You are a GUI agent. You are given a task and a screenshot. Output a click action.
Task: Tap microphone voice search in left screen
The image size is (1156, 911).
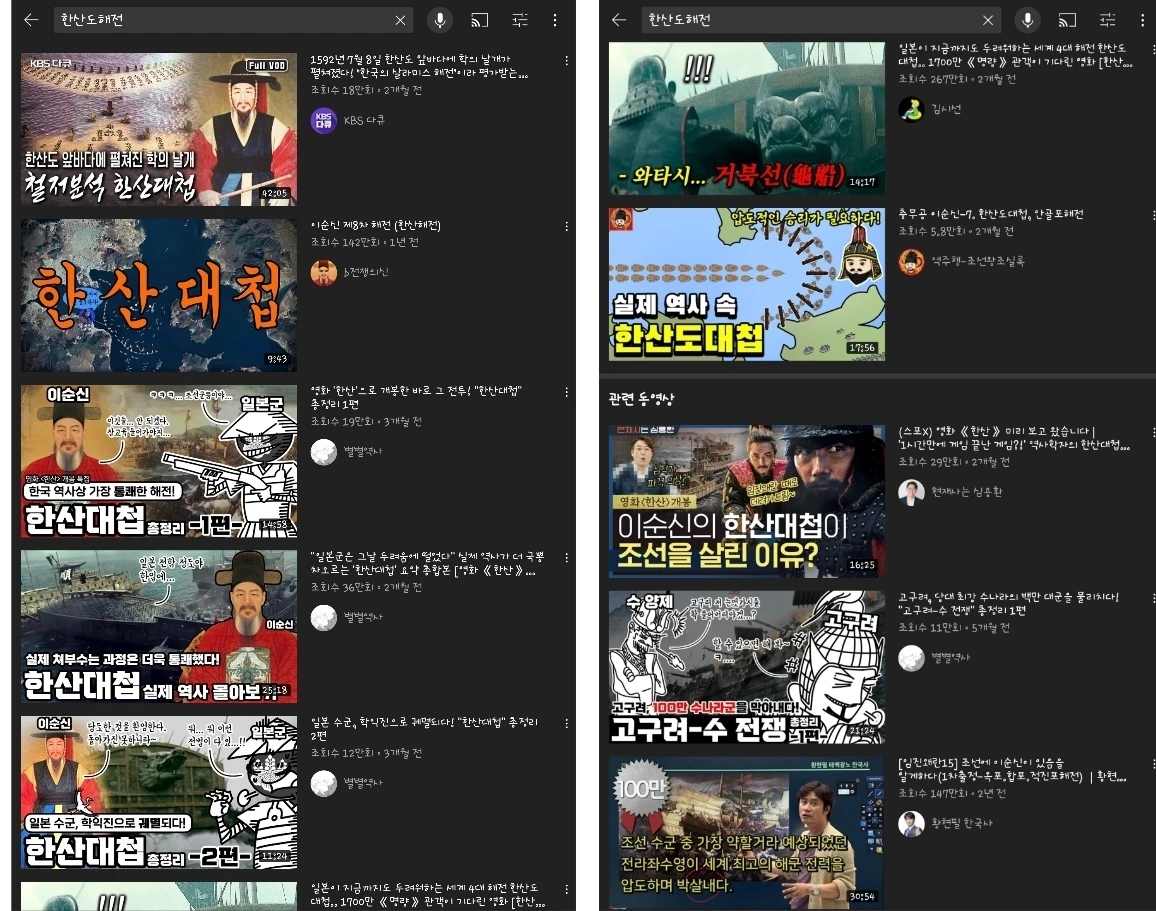coord(440,20)
